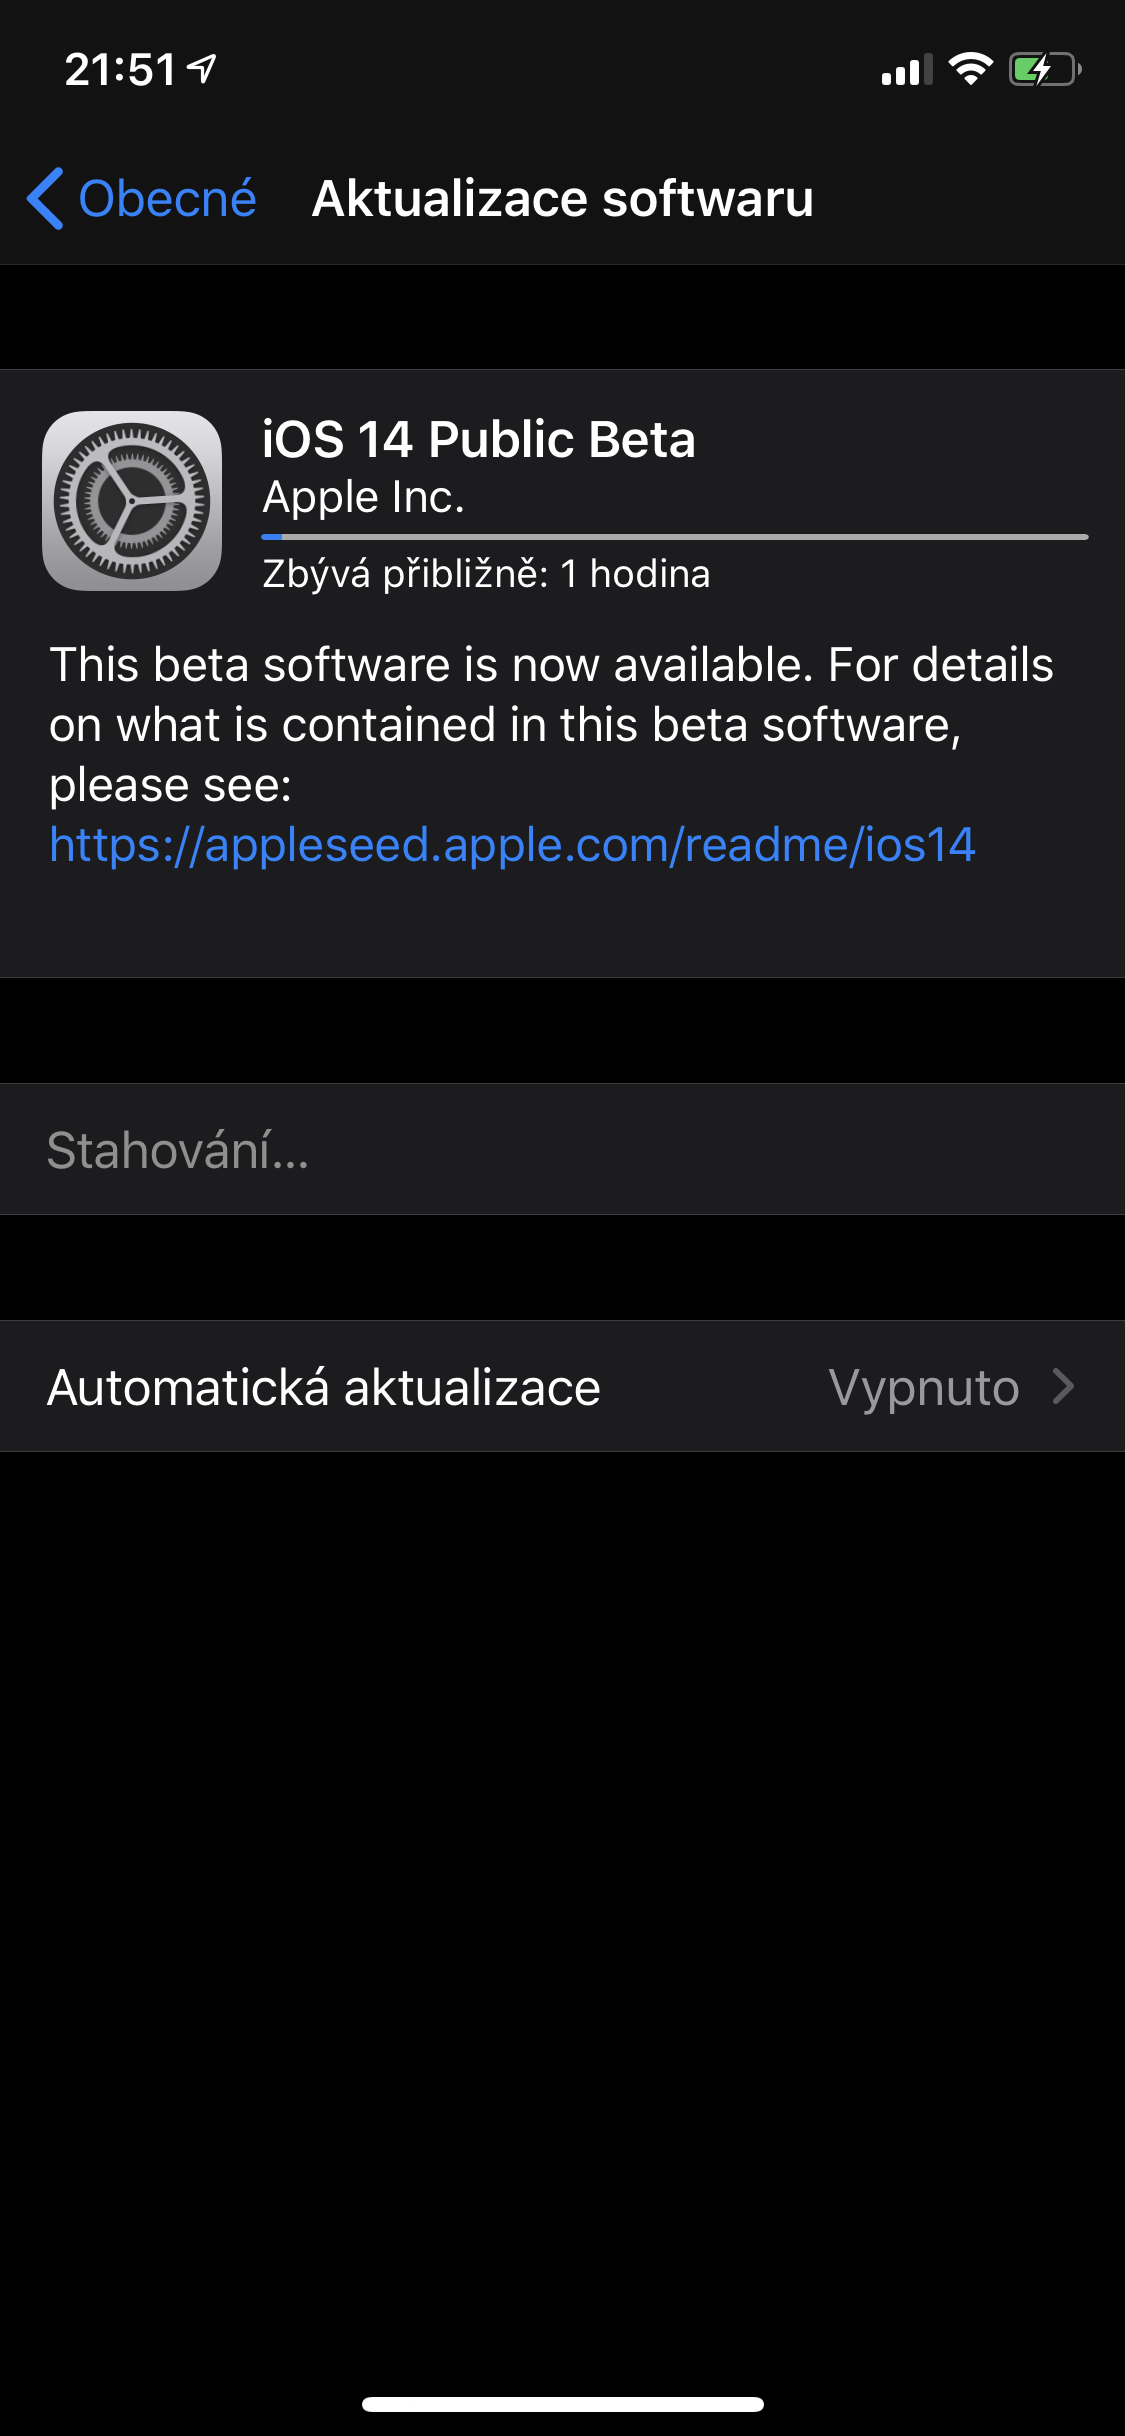
Task: Tap the iOS 14 Public Beta heading
Action: click(478, 439)
